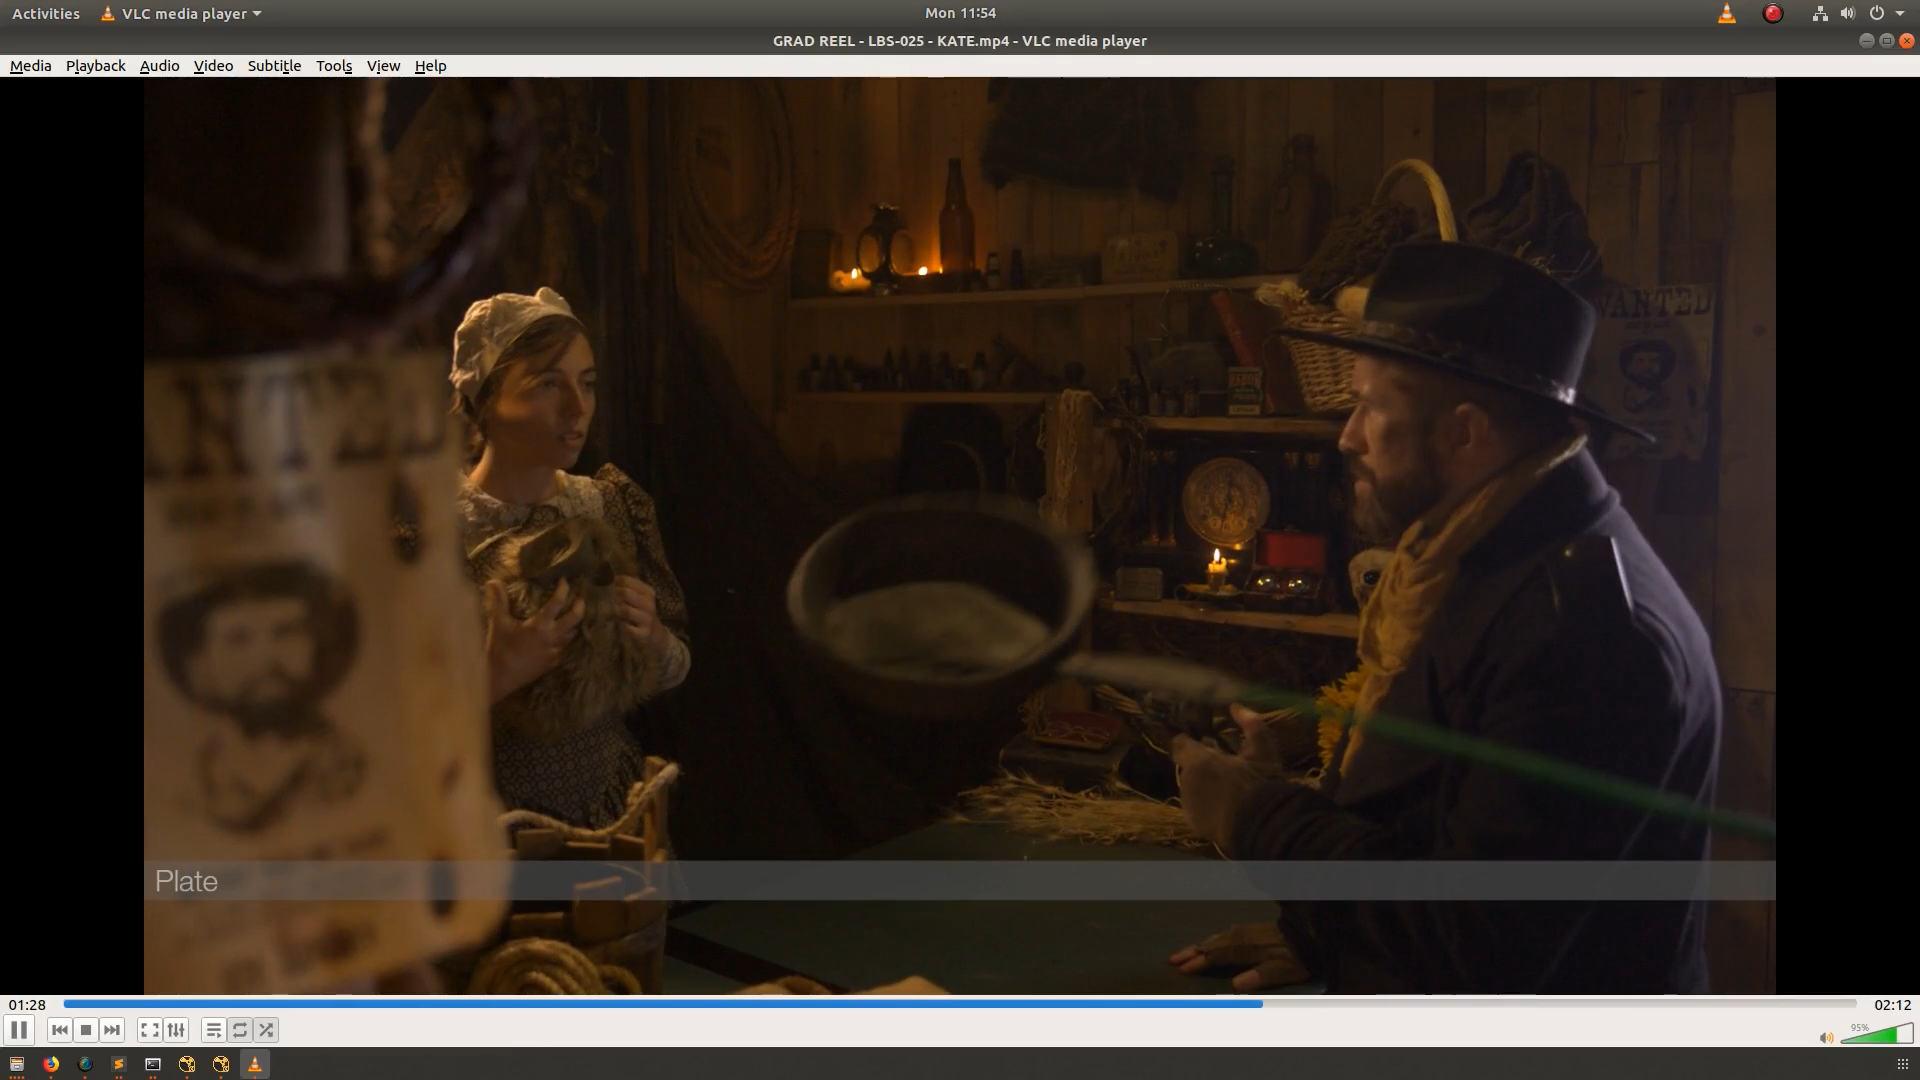The height and width of the screenshot is (1080, 1920).
Task: Click the green volume slider
Action: [x=1877, y=1035]
